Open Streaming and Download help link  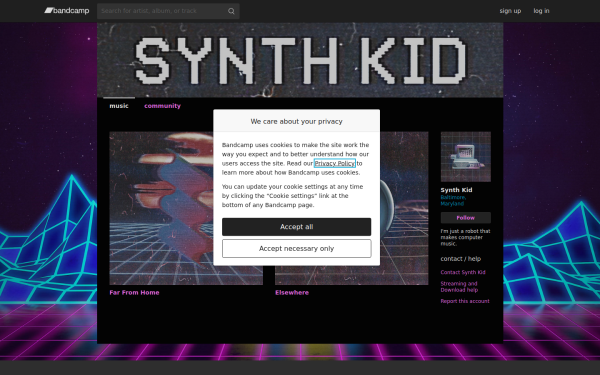coord(459,287)
